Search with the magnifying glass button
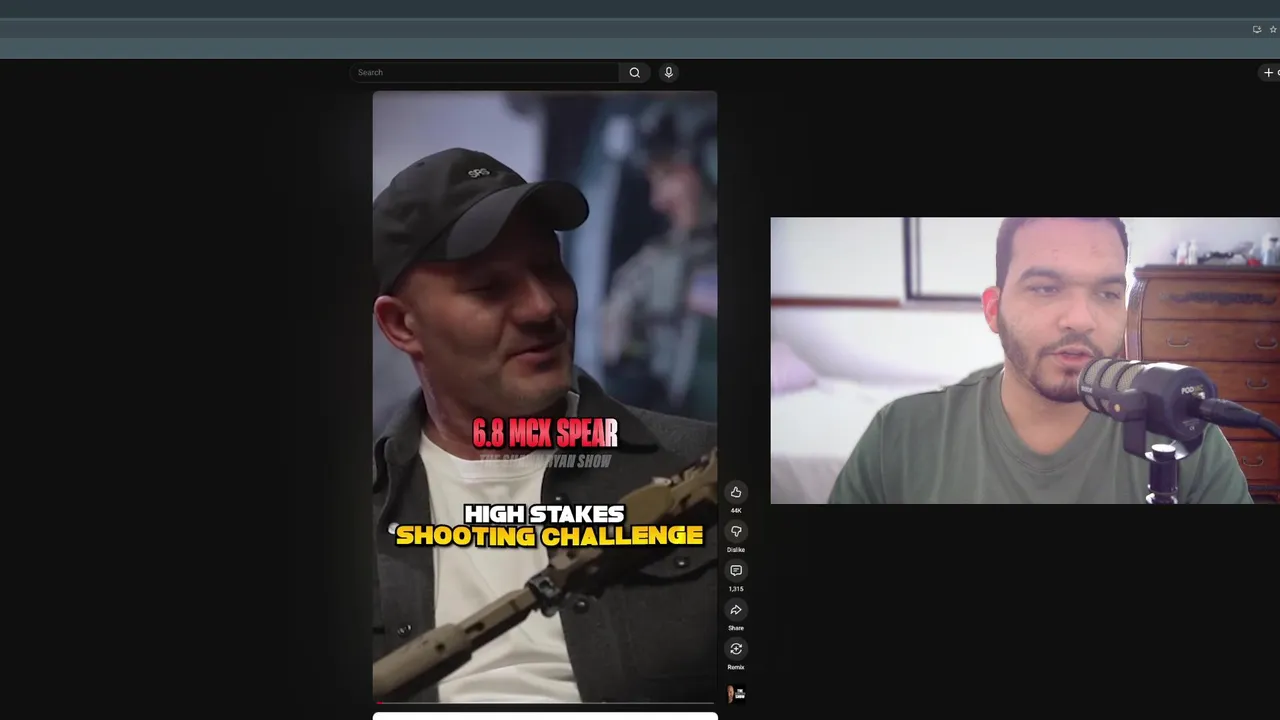Image resolution: width=1280 pixels, height=720 pixels. [x=634, y=72]
